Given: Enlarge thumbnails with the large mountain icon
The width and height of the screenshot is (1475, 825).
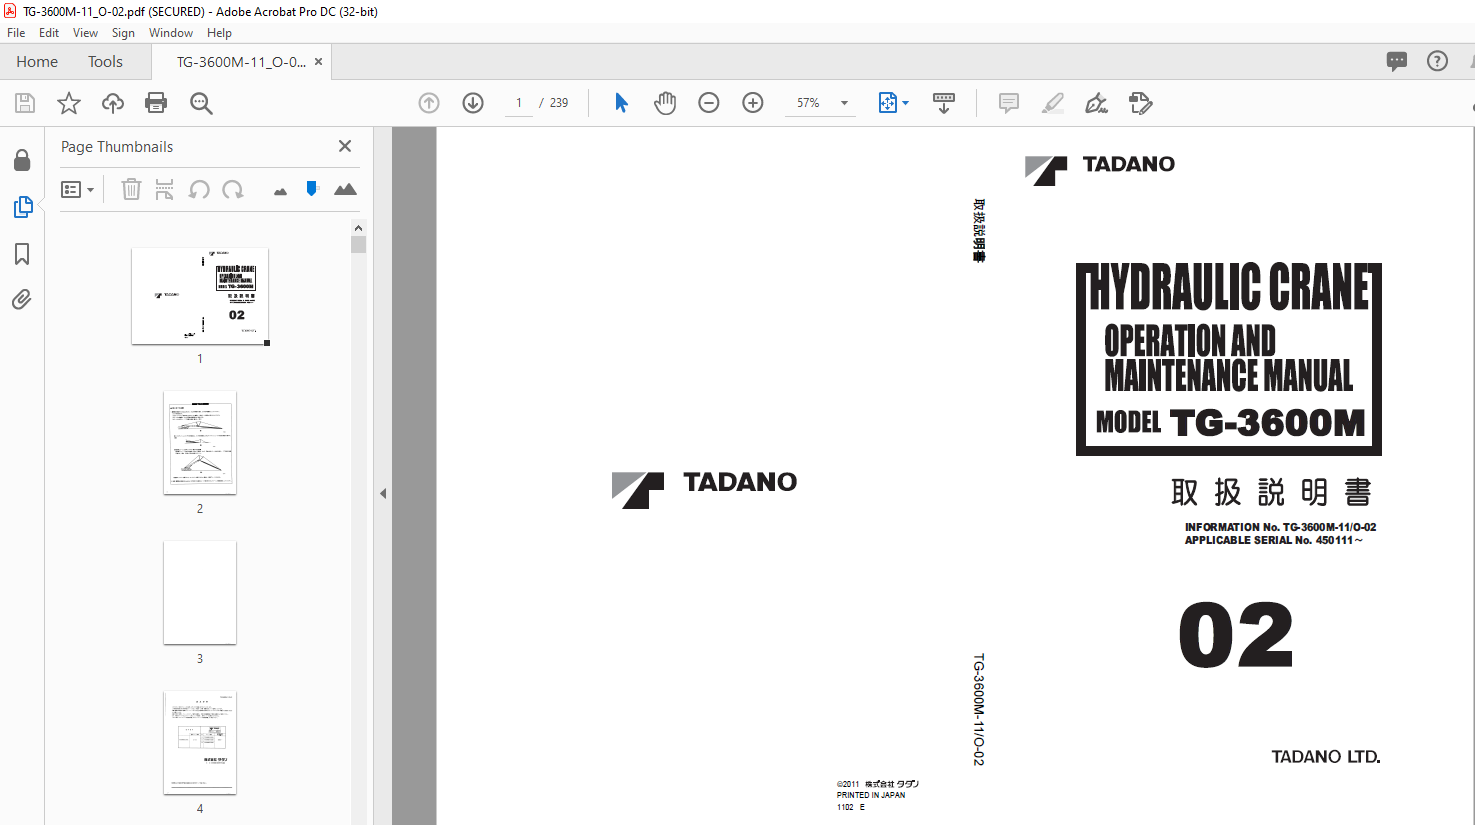Looking at the screenshot, I should click(x=345, y=189).
